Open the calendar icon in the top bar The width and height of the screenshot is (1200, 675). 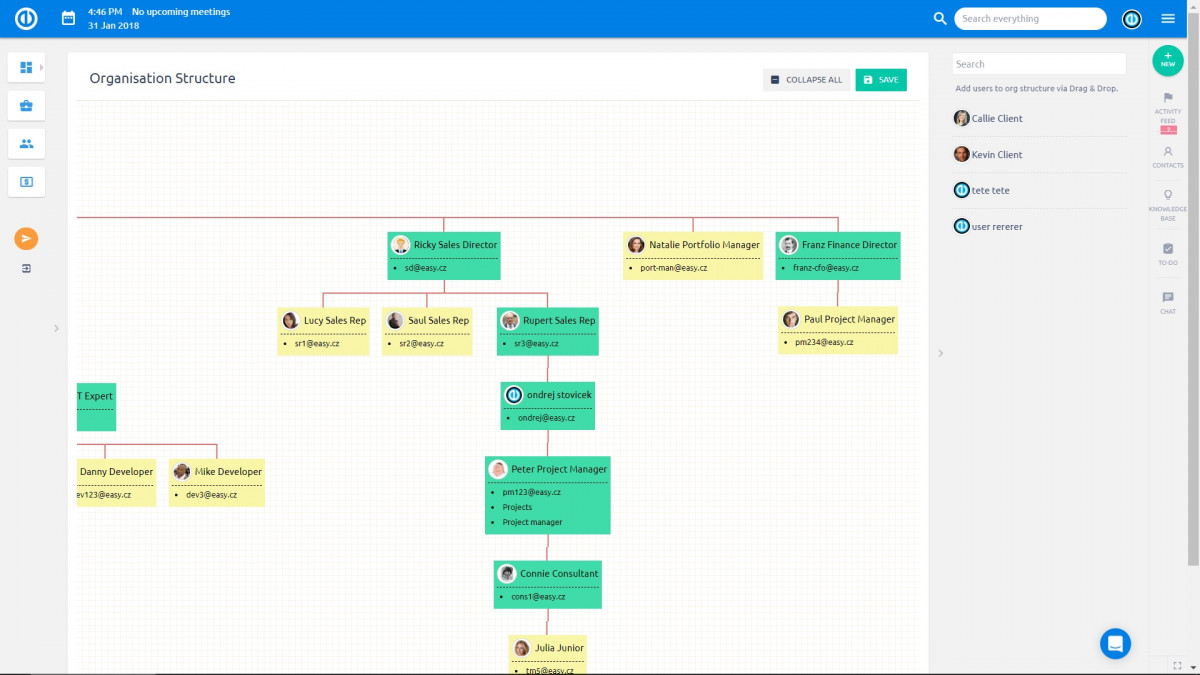[67, 18]
